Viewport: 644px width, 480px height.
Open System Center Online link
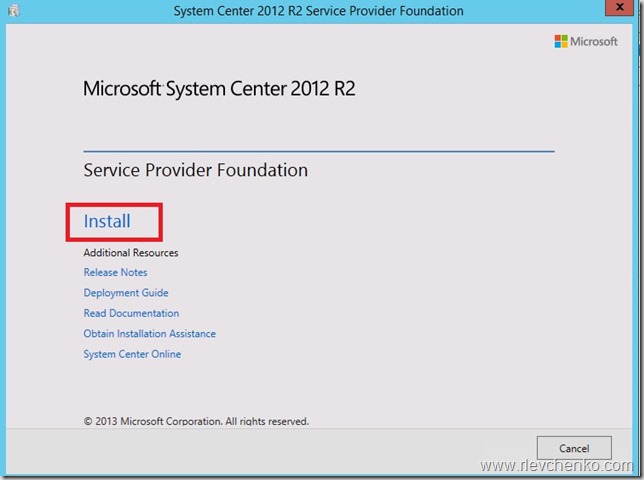coord(132,354)
